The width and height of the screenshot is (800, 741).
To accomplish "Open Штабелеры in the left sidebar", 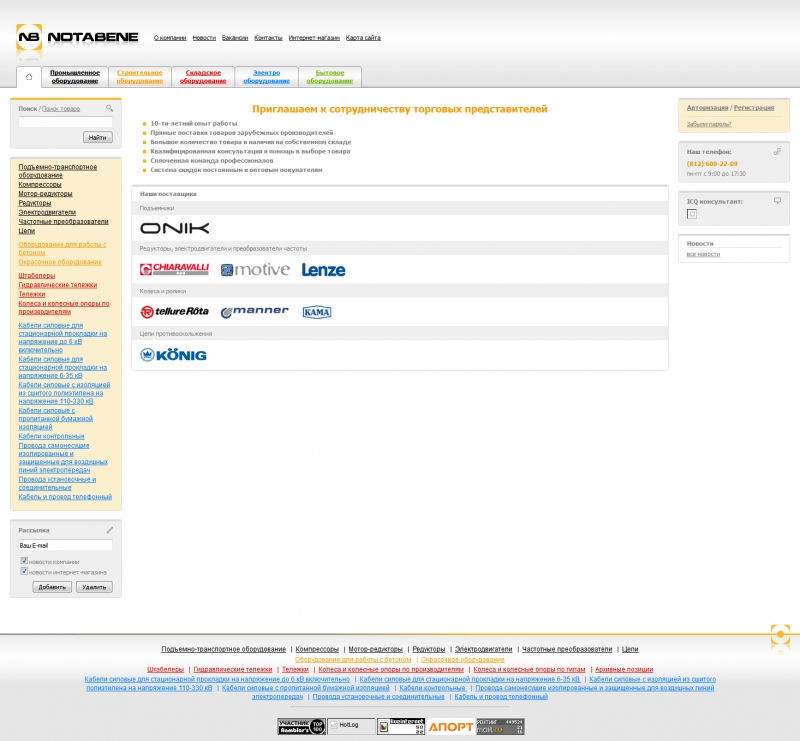I will (x=37, y=276).
